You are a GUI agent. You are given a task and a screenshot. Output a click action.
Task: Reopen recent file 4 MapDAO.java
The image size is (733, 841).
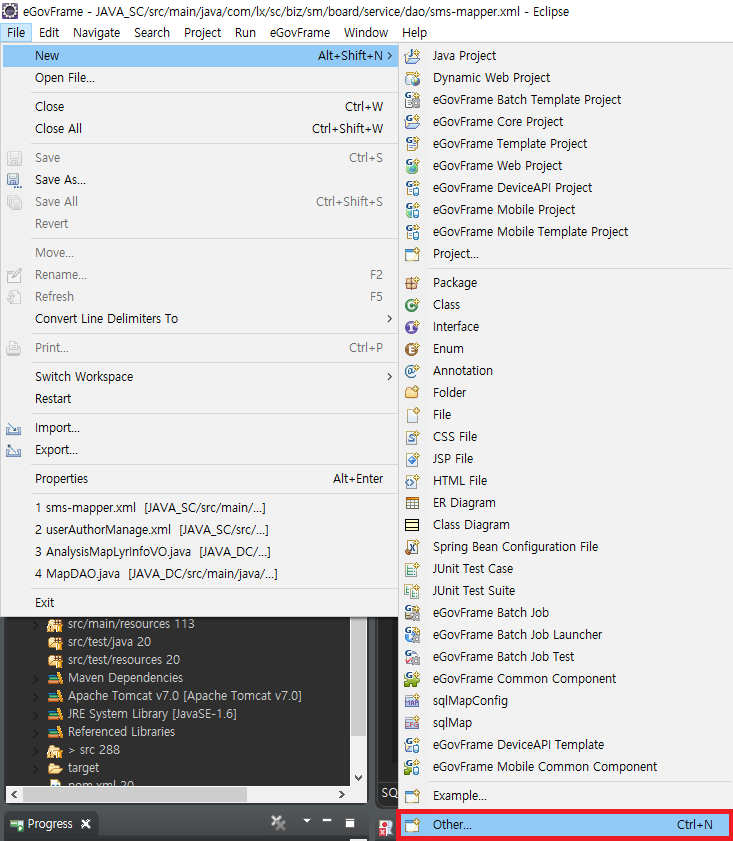click(x=199, y=574)
